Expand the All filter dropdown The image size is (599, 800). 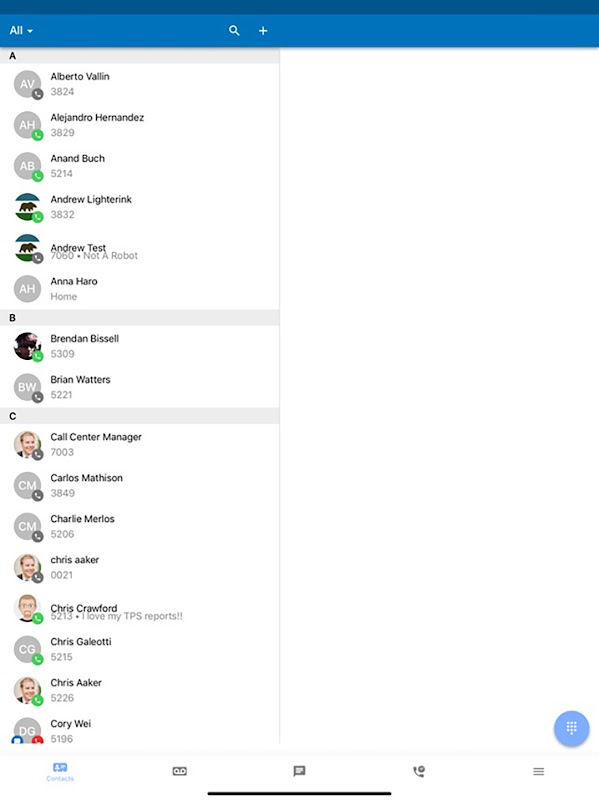point(21,31)
